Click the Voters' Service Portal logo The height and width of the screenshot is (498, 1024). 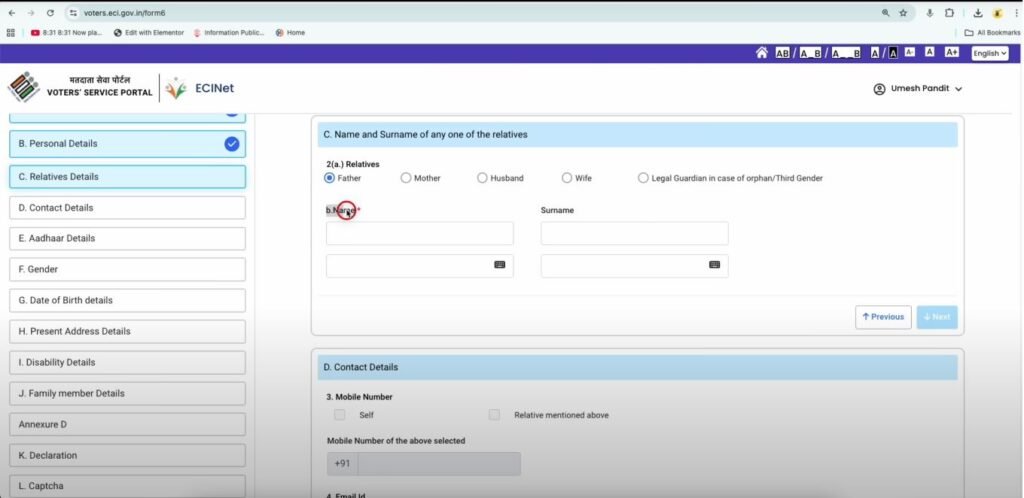80,87
